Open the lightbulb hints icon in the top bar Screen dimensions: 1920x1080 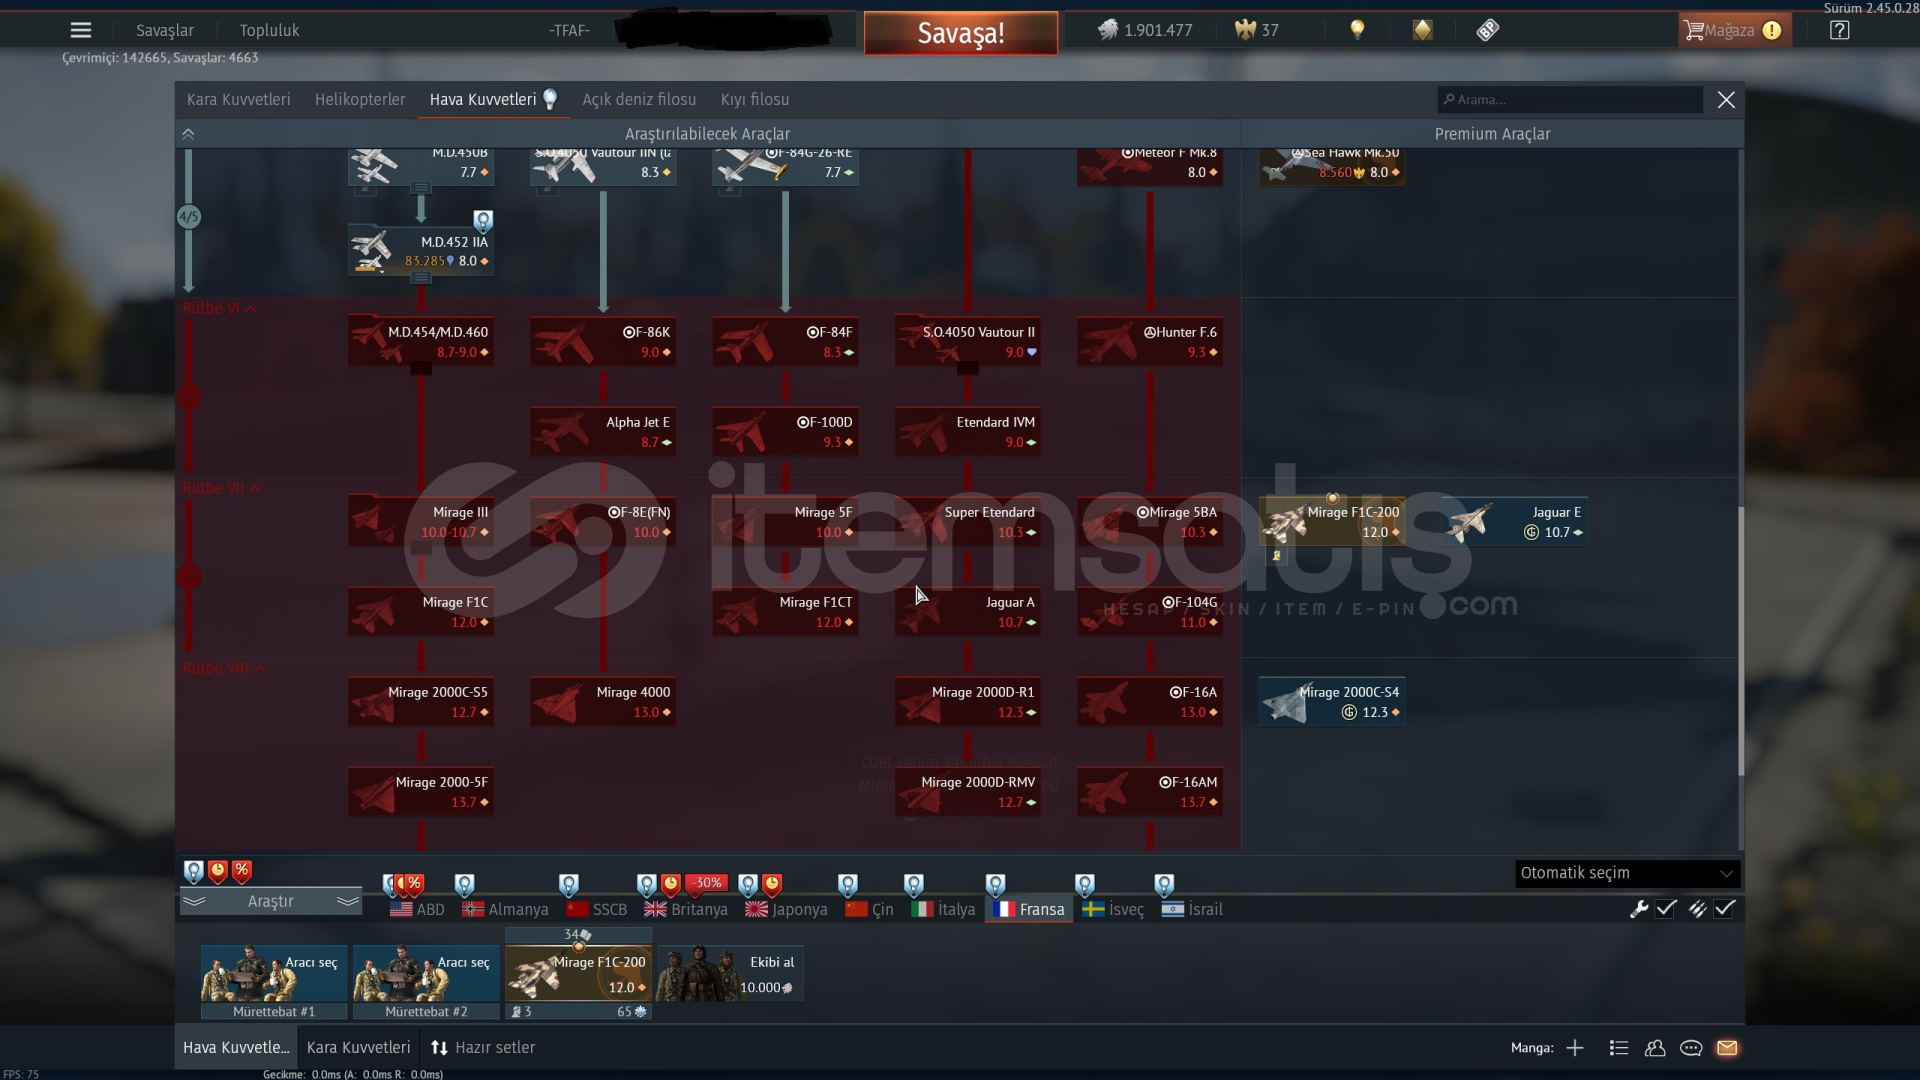click(x=1357, y=30)
